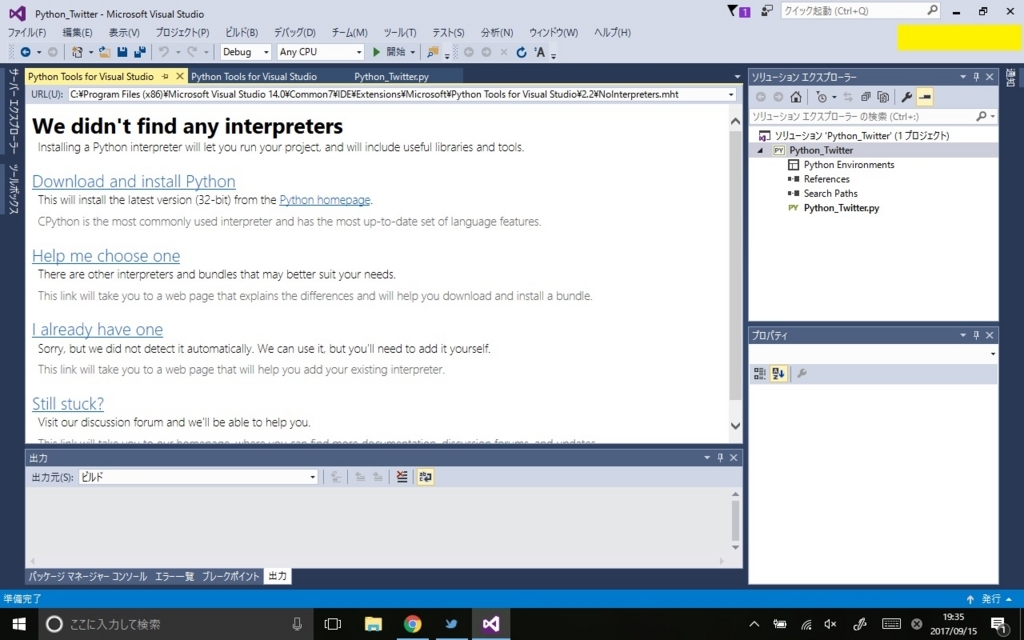Switch to パッケージ マネージャー コンソール tab
1024x640 pixels.
pos(88,576)
